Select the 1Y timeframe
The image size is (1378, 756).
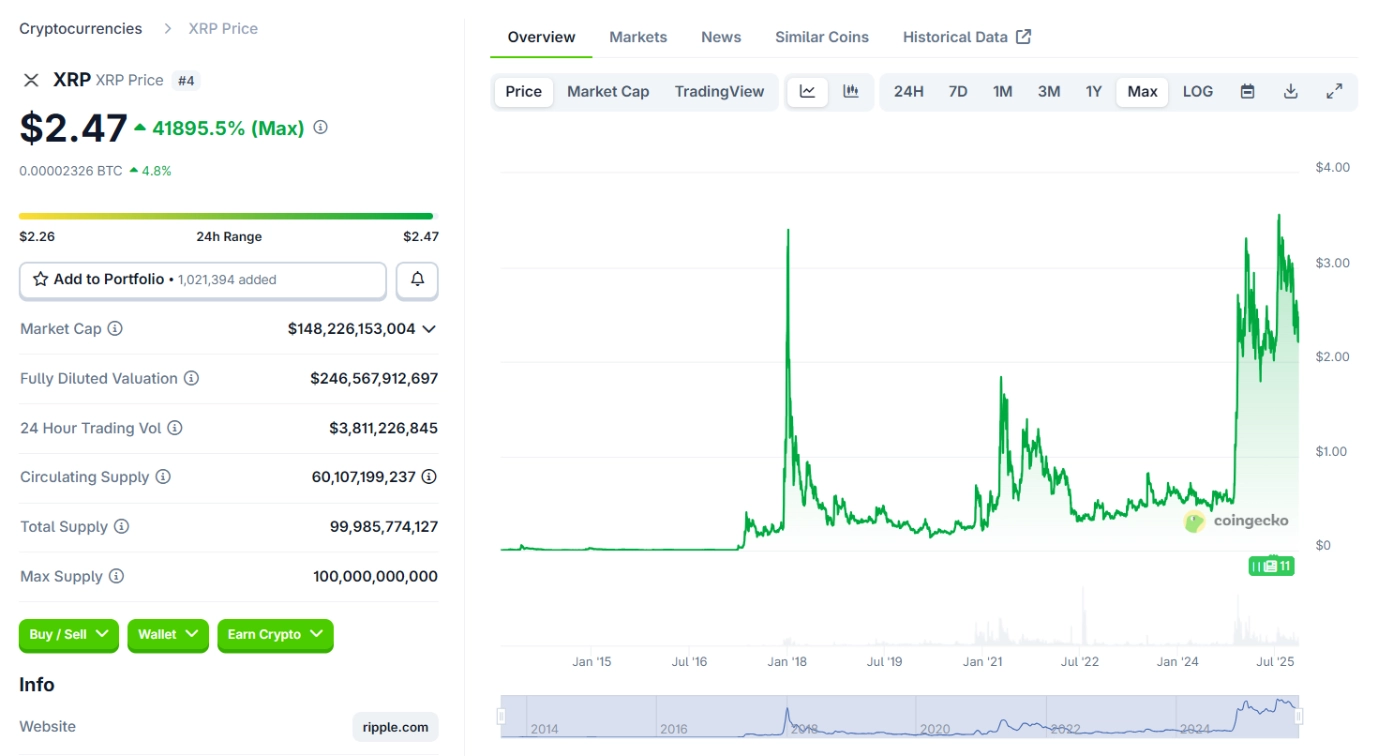(1094, 91)
